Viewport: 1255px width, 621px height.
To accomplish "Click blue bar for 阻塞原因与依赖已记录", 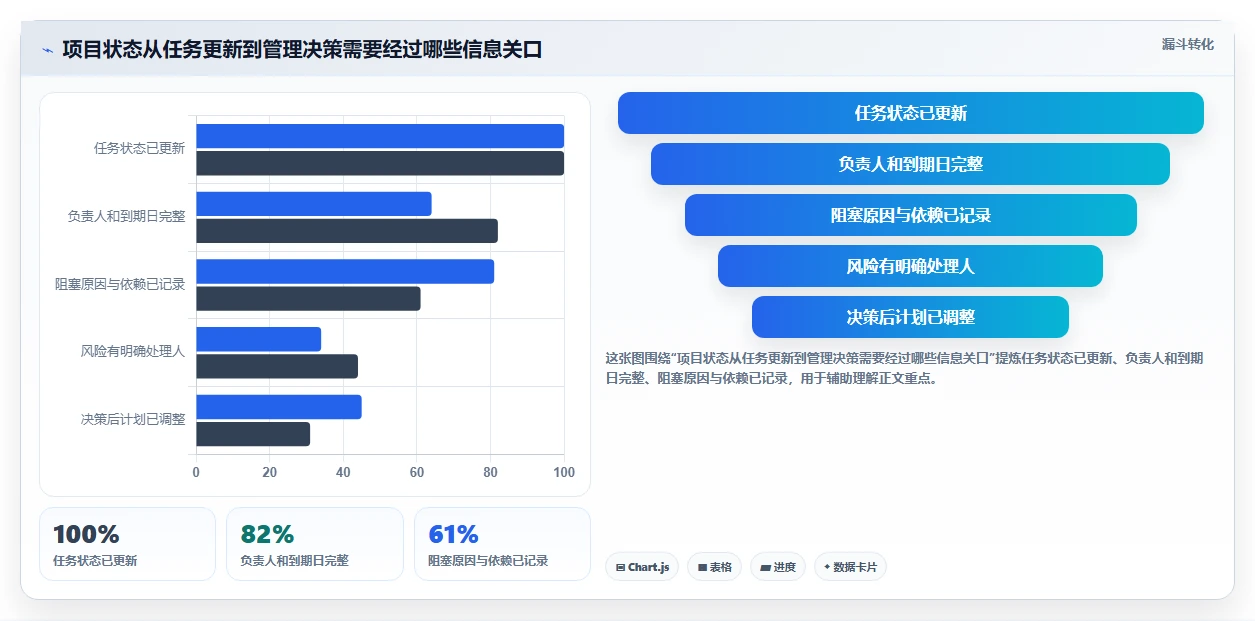I will point(345,271).
